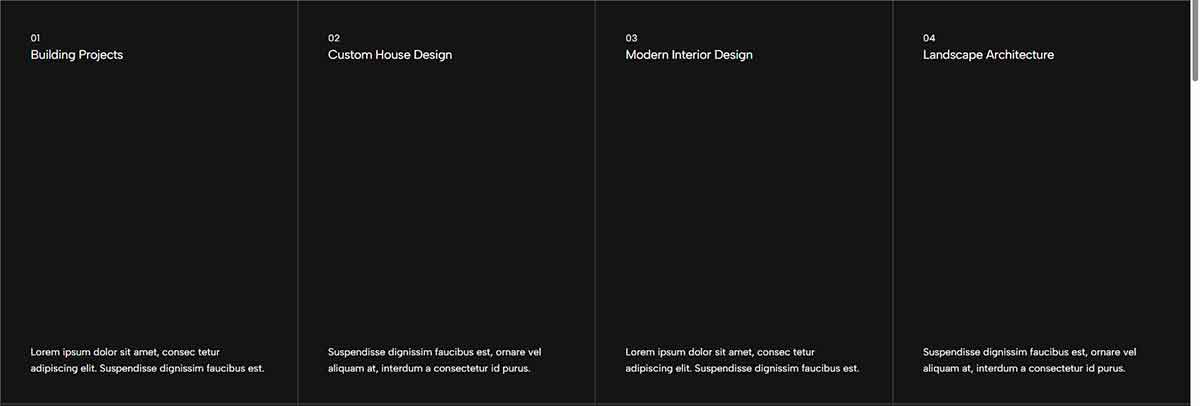Click the divider line between cards 03 and 04
Image resolution: width=1200 pixels, height=406 pixels.
point(893,200)
